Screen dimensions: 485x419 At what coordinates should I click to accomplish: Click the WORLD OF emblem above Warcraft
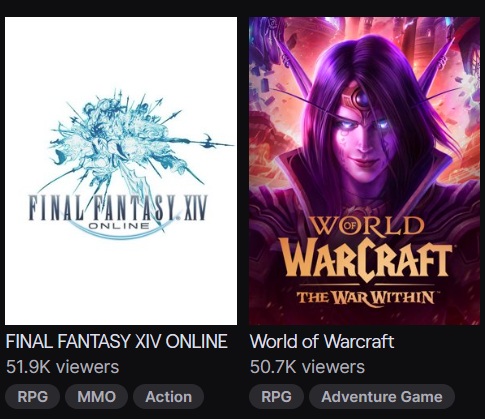point(366,226)
